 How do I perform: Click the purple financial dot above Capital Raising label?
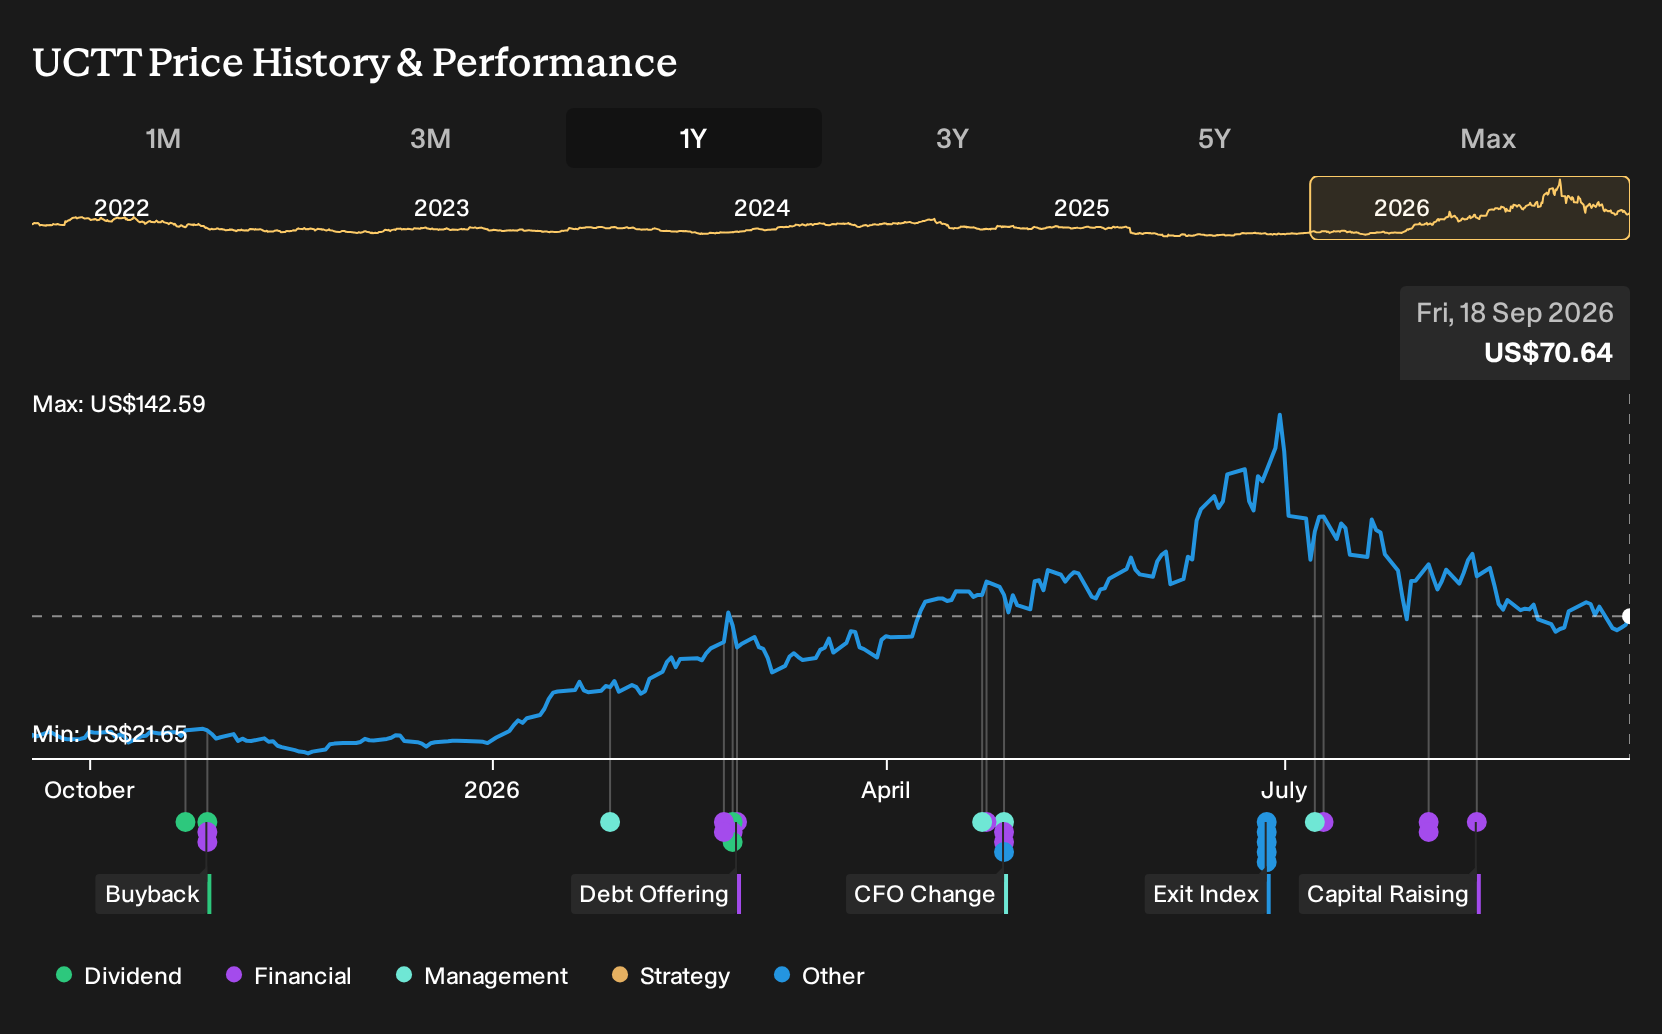click(1476, 822)
